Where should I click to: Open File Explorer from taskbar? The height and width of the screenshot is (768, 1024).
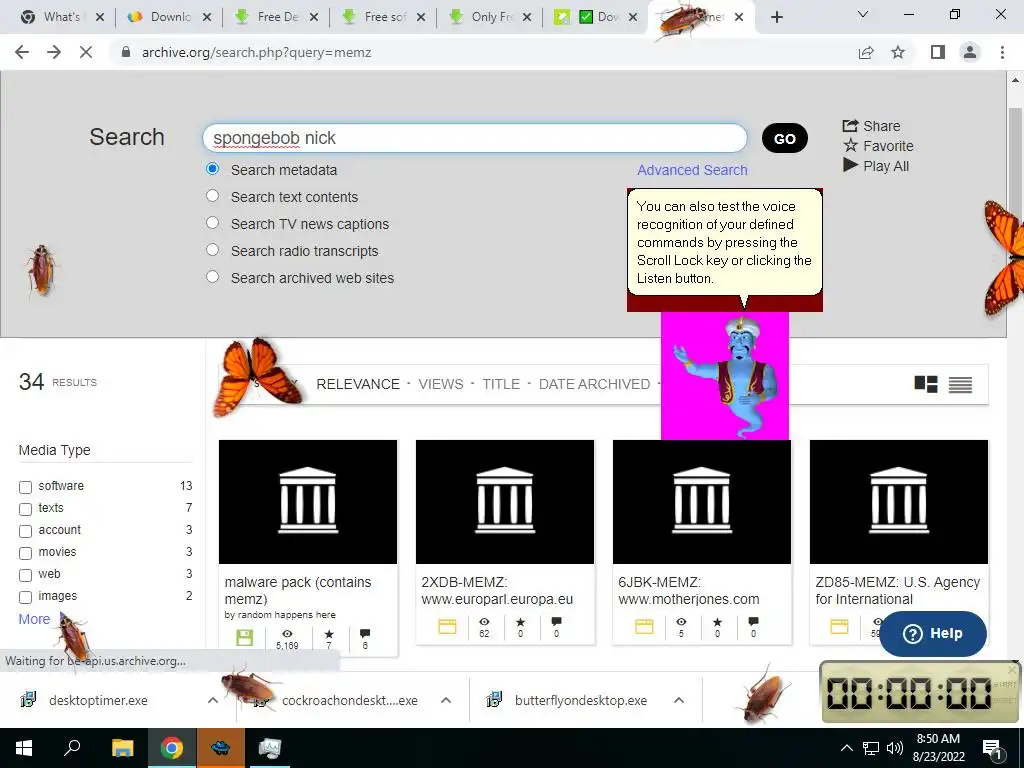(x=122, y=748)
